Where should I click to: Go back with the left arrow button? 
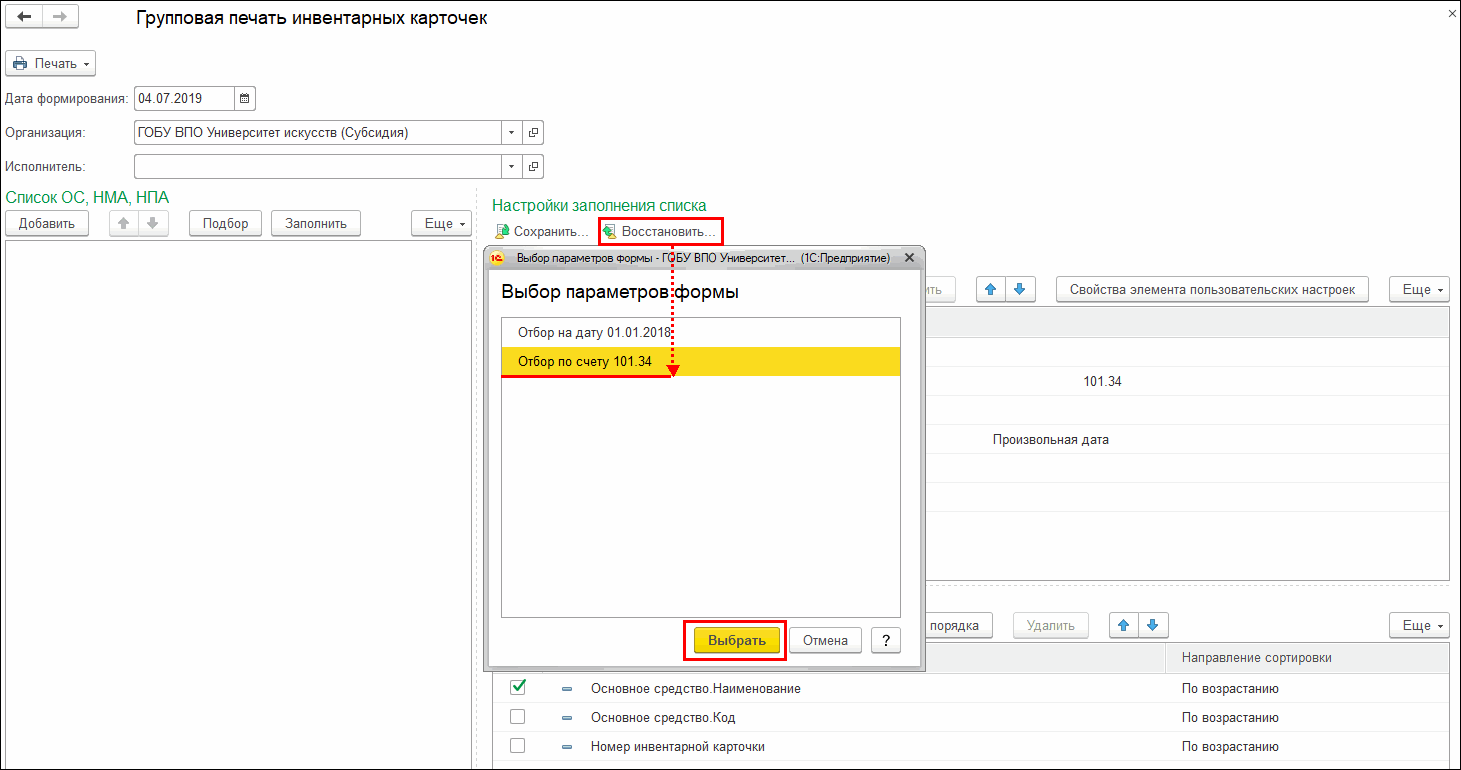(x=24, y=17)
